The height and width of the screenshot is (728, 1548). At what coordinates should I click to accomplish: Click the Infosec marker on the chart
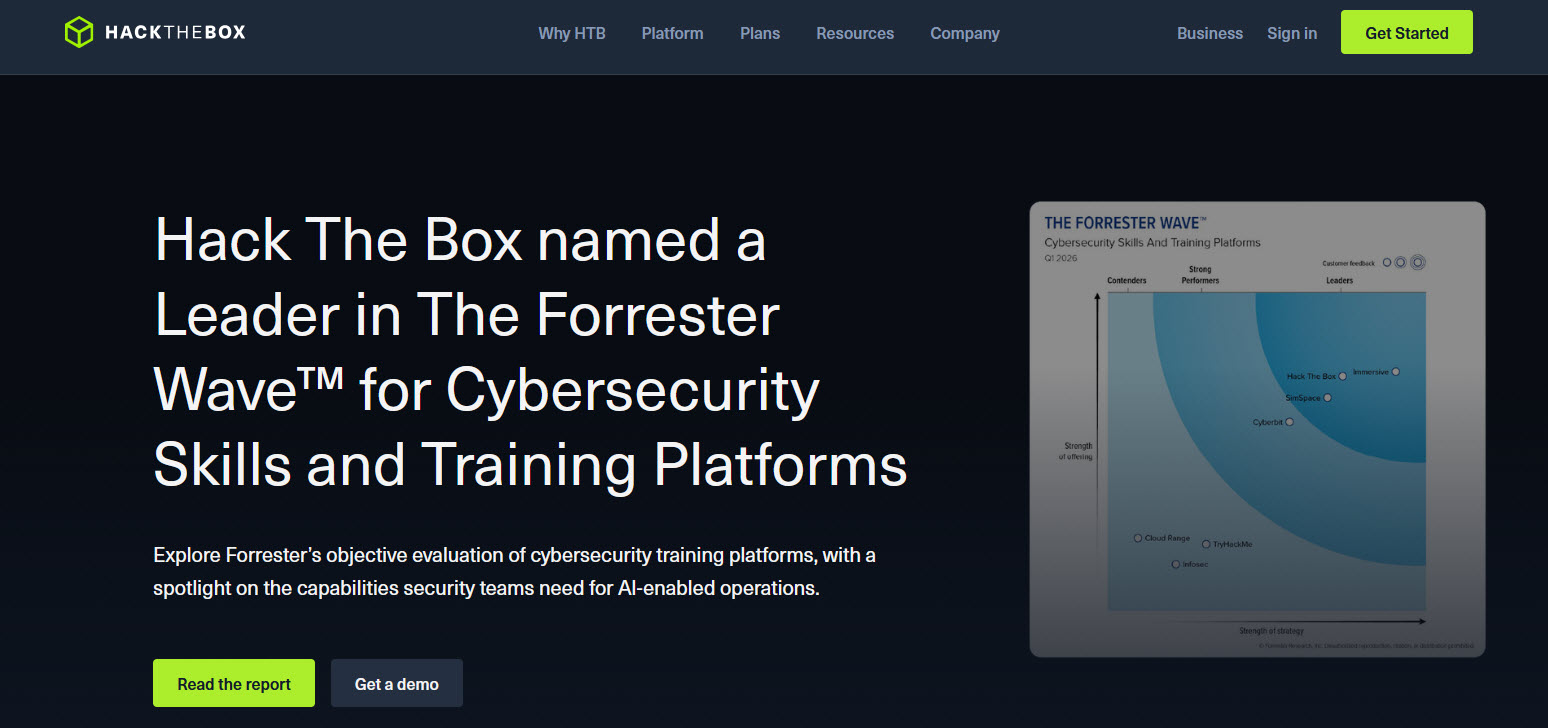1176,564
